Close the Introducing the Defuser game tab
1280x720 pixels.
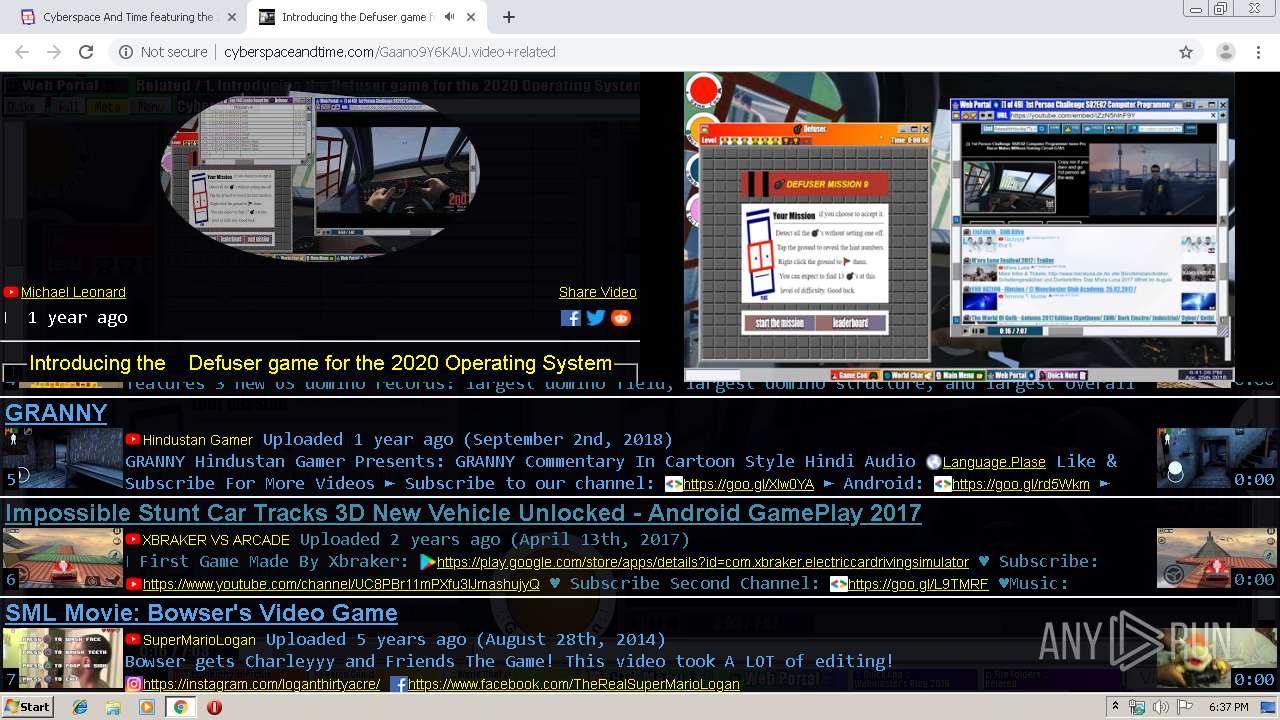point(473,17)
